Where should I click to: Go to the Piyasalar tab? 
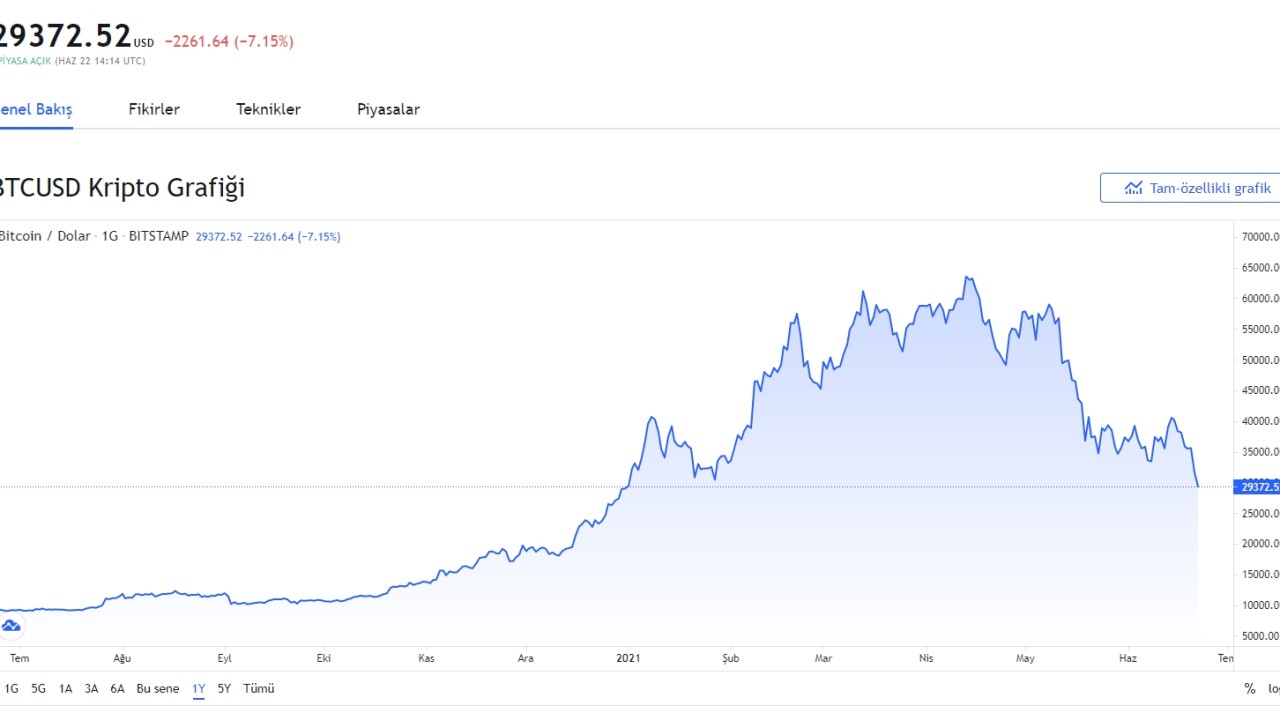(388, 110)
